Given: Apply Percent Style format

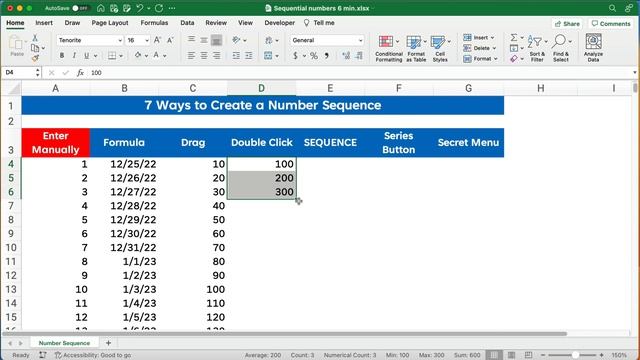Looking at the screenshot, I should click(313, 56).
